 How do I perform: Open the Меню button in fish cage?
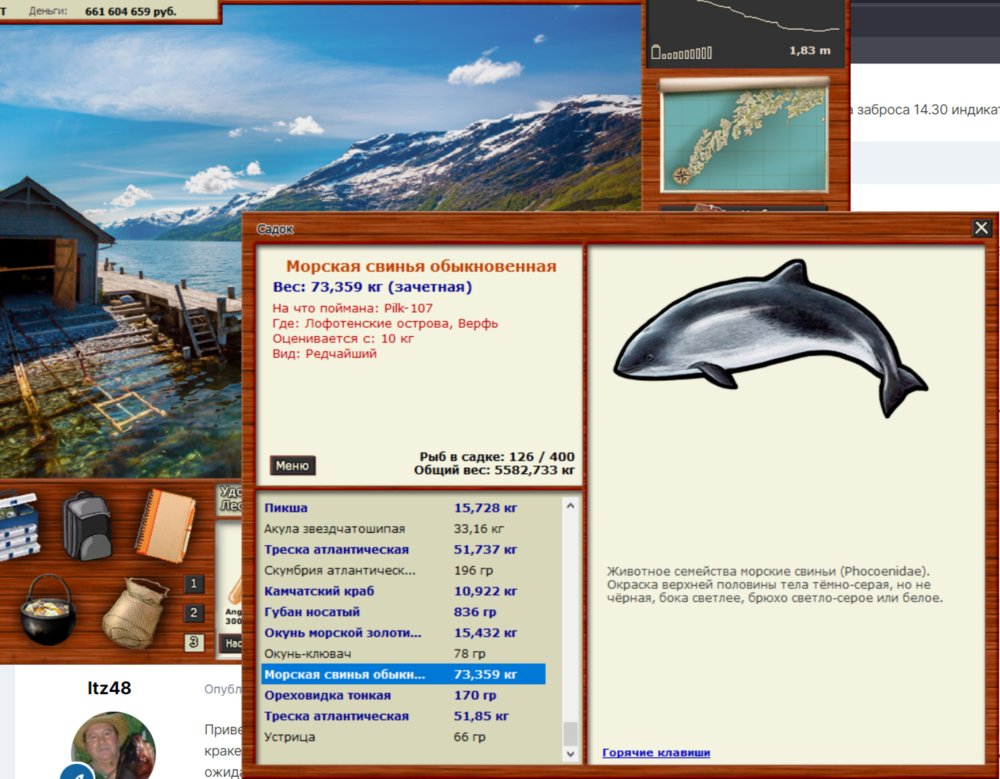coord(292,465)
